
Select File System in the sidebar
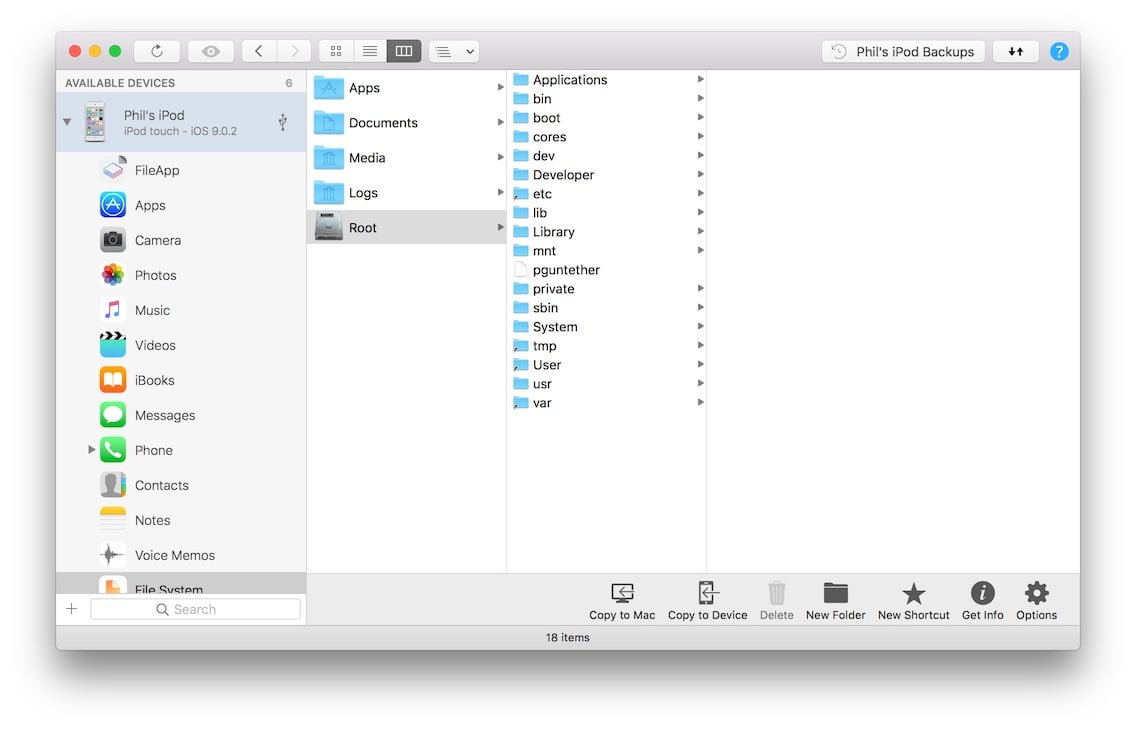tap(181, 584)
